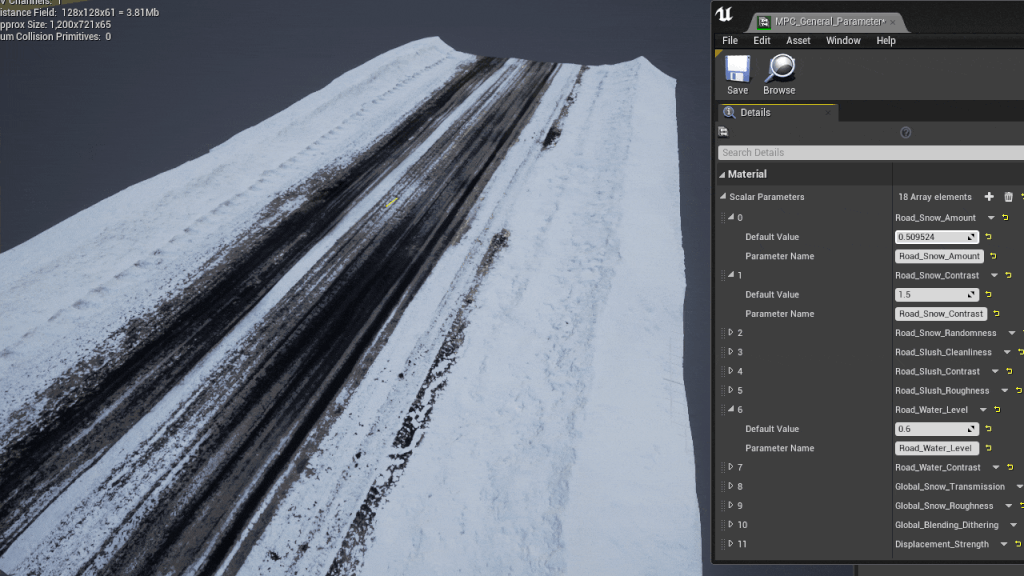Expand array element 10

[731, 524]
